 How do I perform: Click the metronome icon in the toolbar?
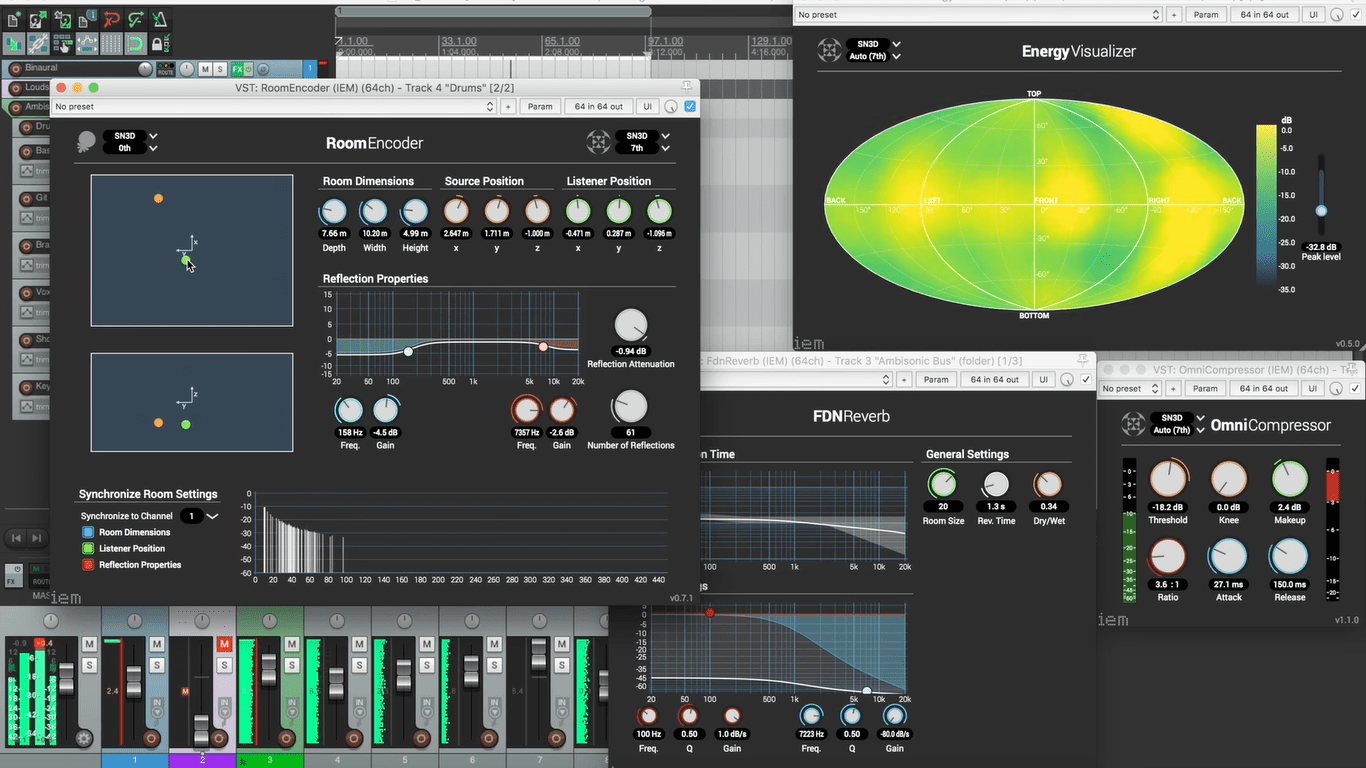coord(160,18)
